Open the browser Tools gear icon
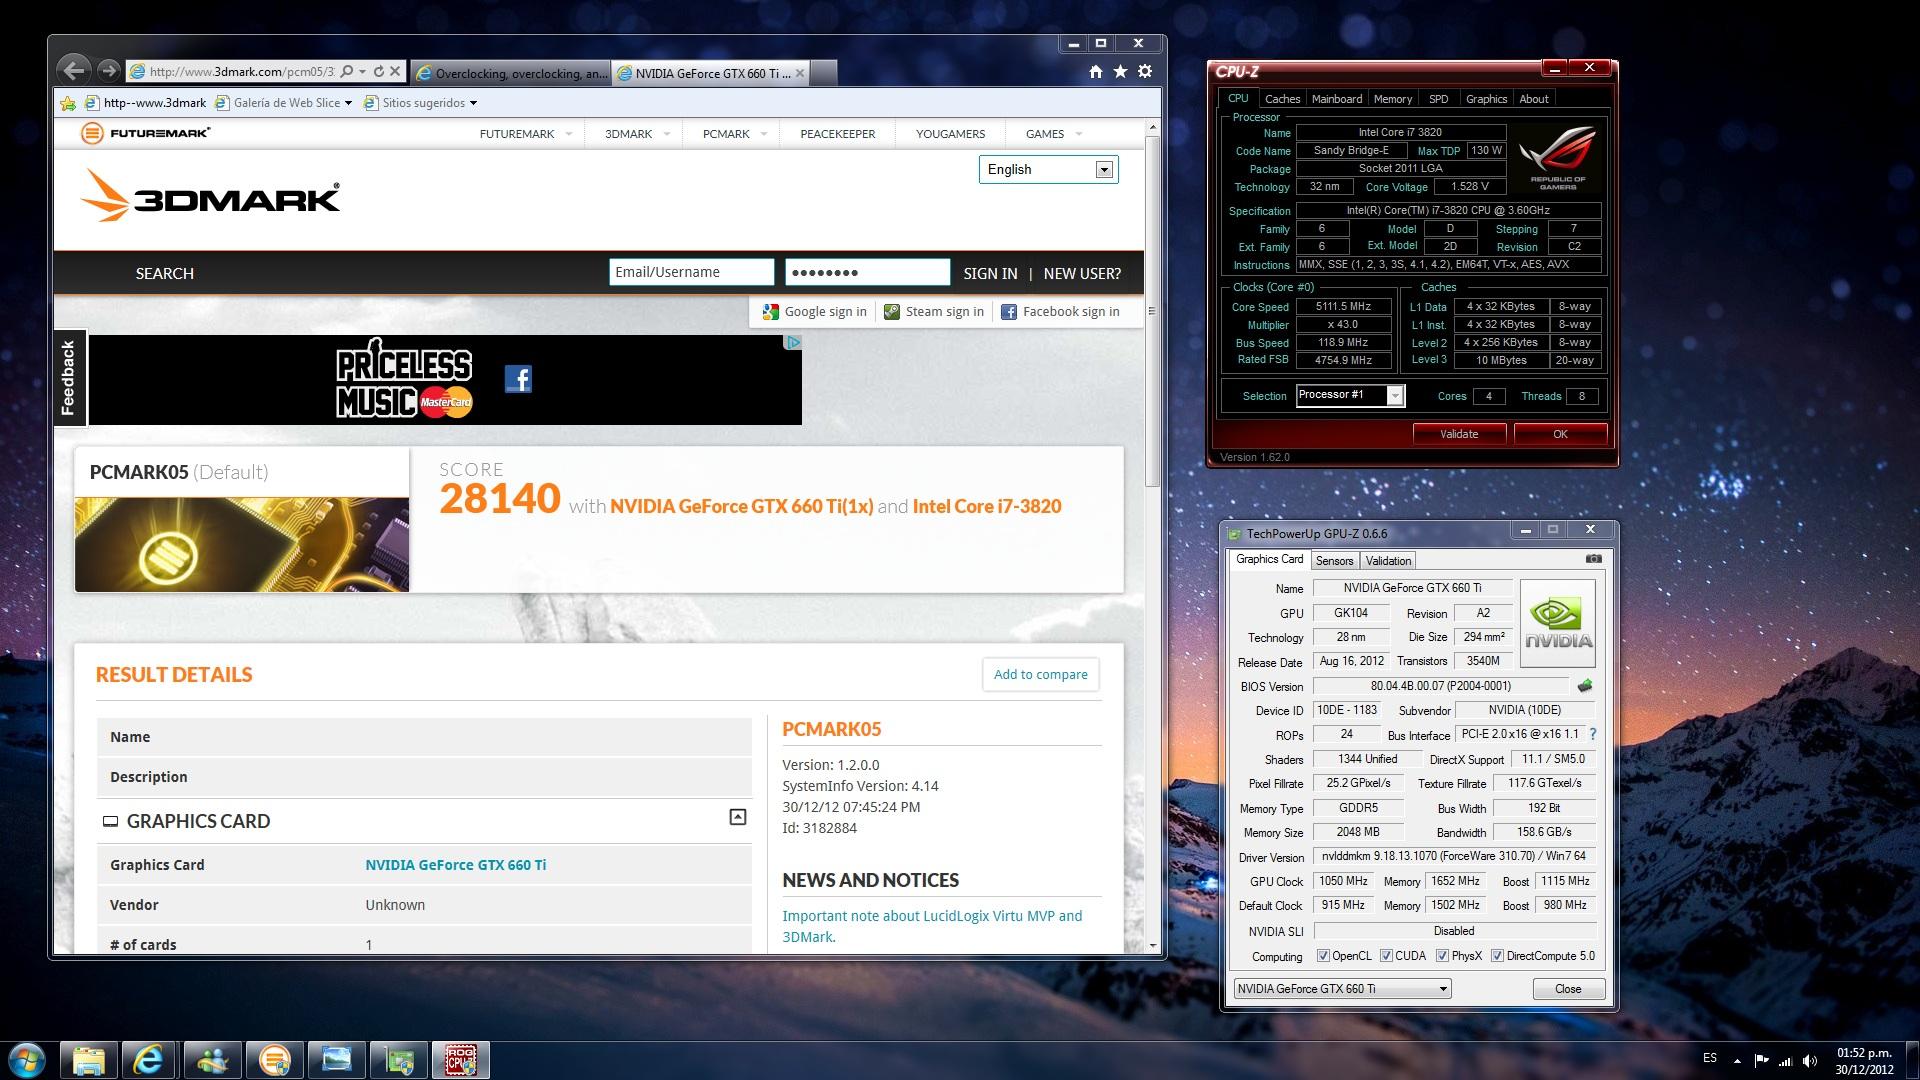Viewport: 1920px width, 1080px height. (x=1145, y=72)
